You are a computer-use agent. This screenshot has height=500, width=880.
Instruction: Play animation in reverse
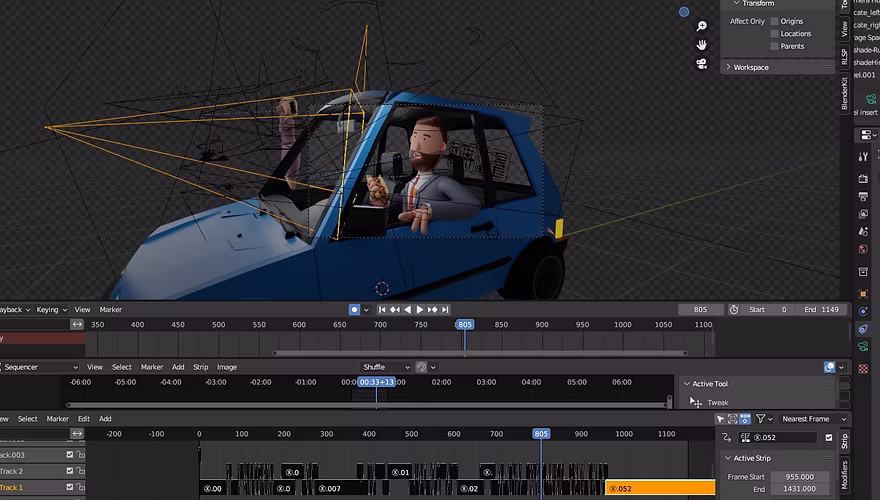(407, 310)
